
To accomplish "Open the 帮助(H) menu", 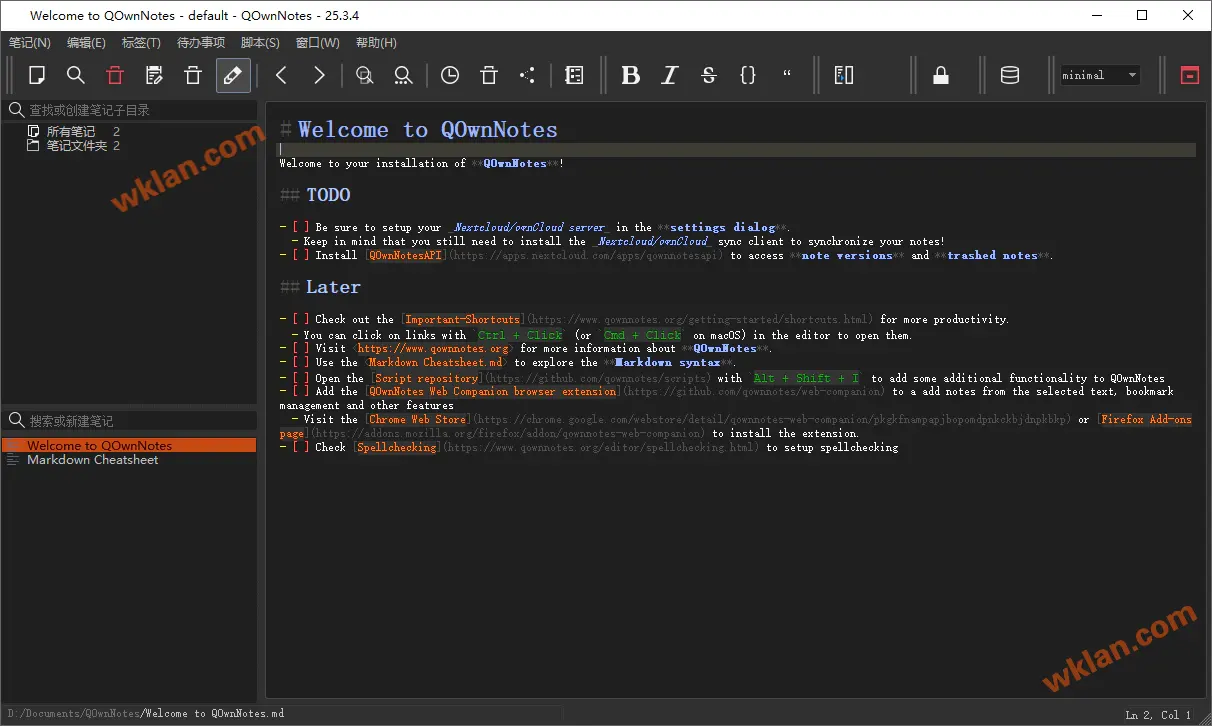I will click(376, 42).
